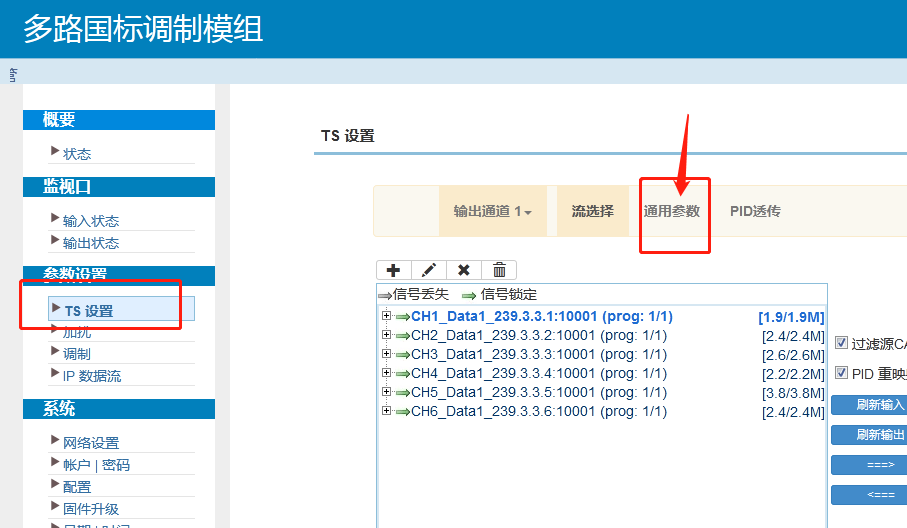Click the X remove icon button
The height and width of the screenshot is (528, 907).
click(x=464, y=270)
